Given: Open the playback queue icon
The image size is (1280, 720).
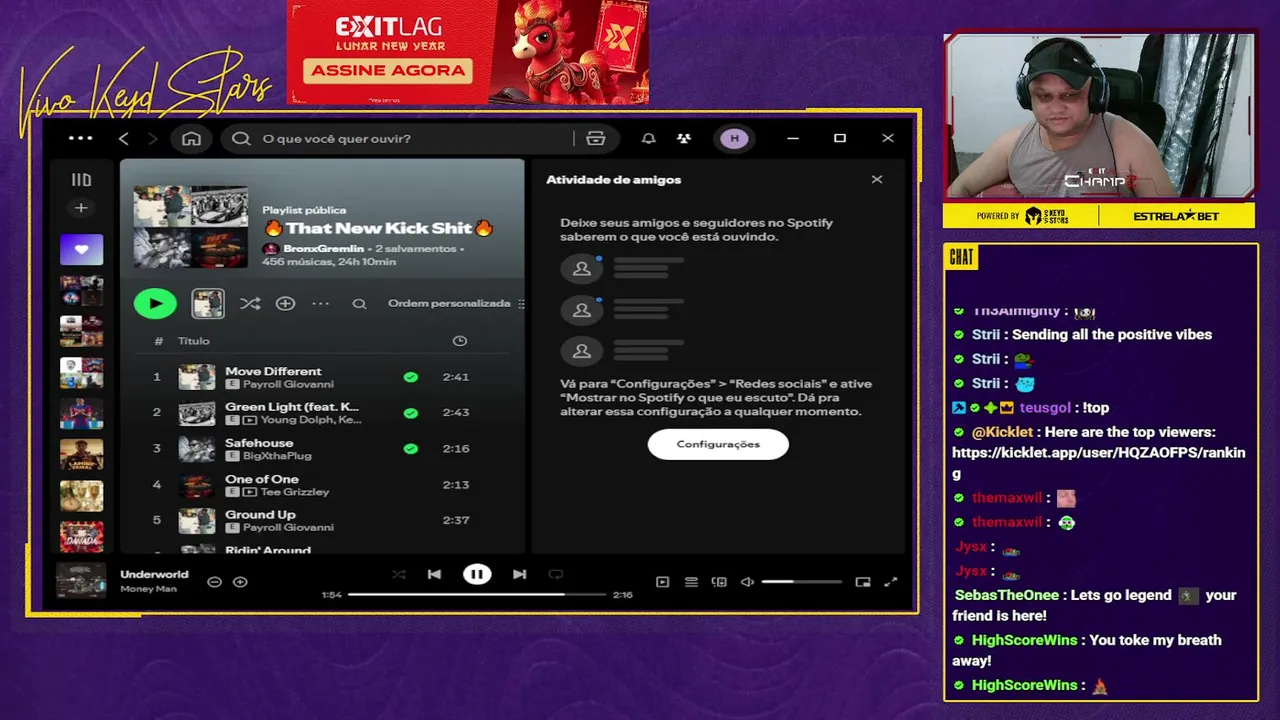Looking at the screenshot, I should (x=691, y=582).
